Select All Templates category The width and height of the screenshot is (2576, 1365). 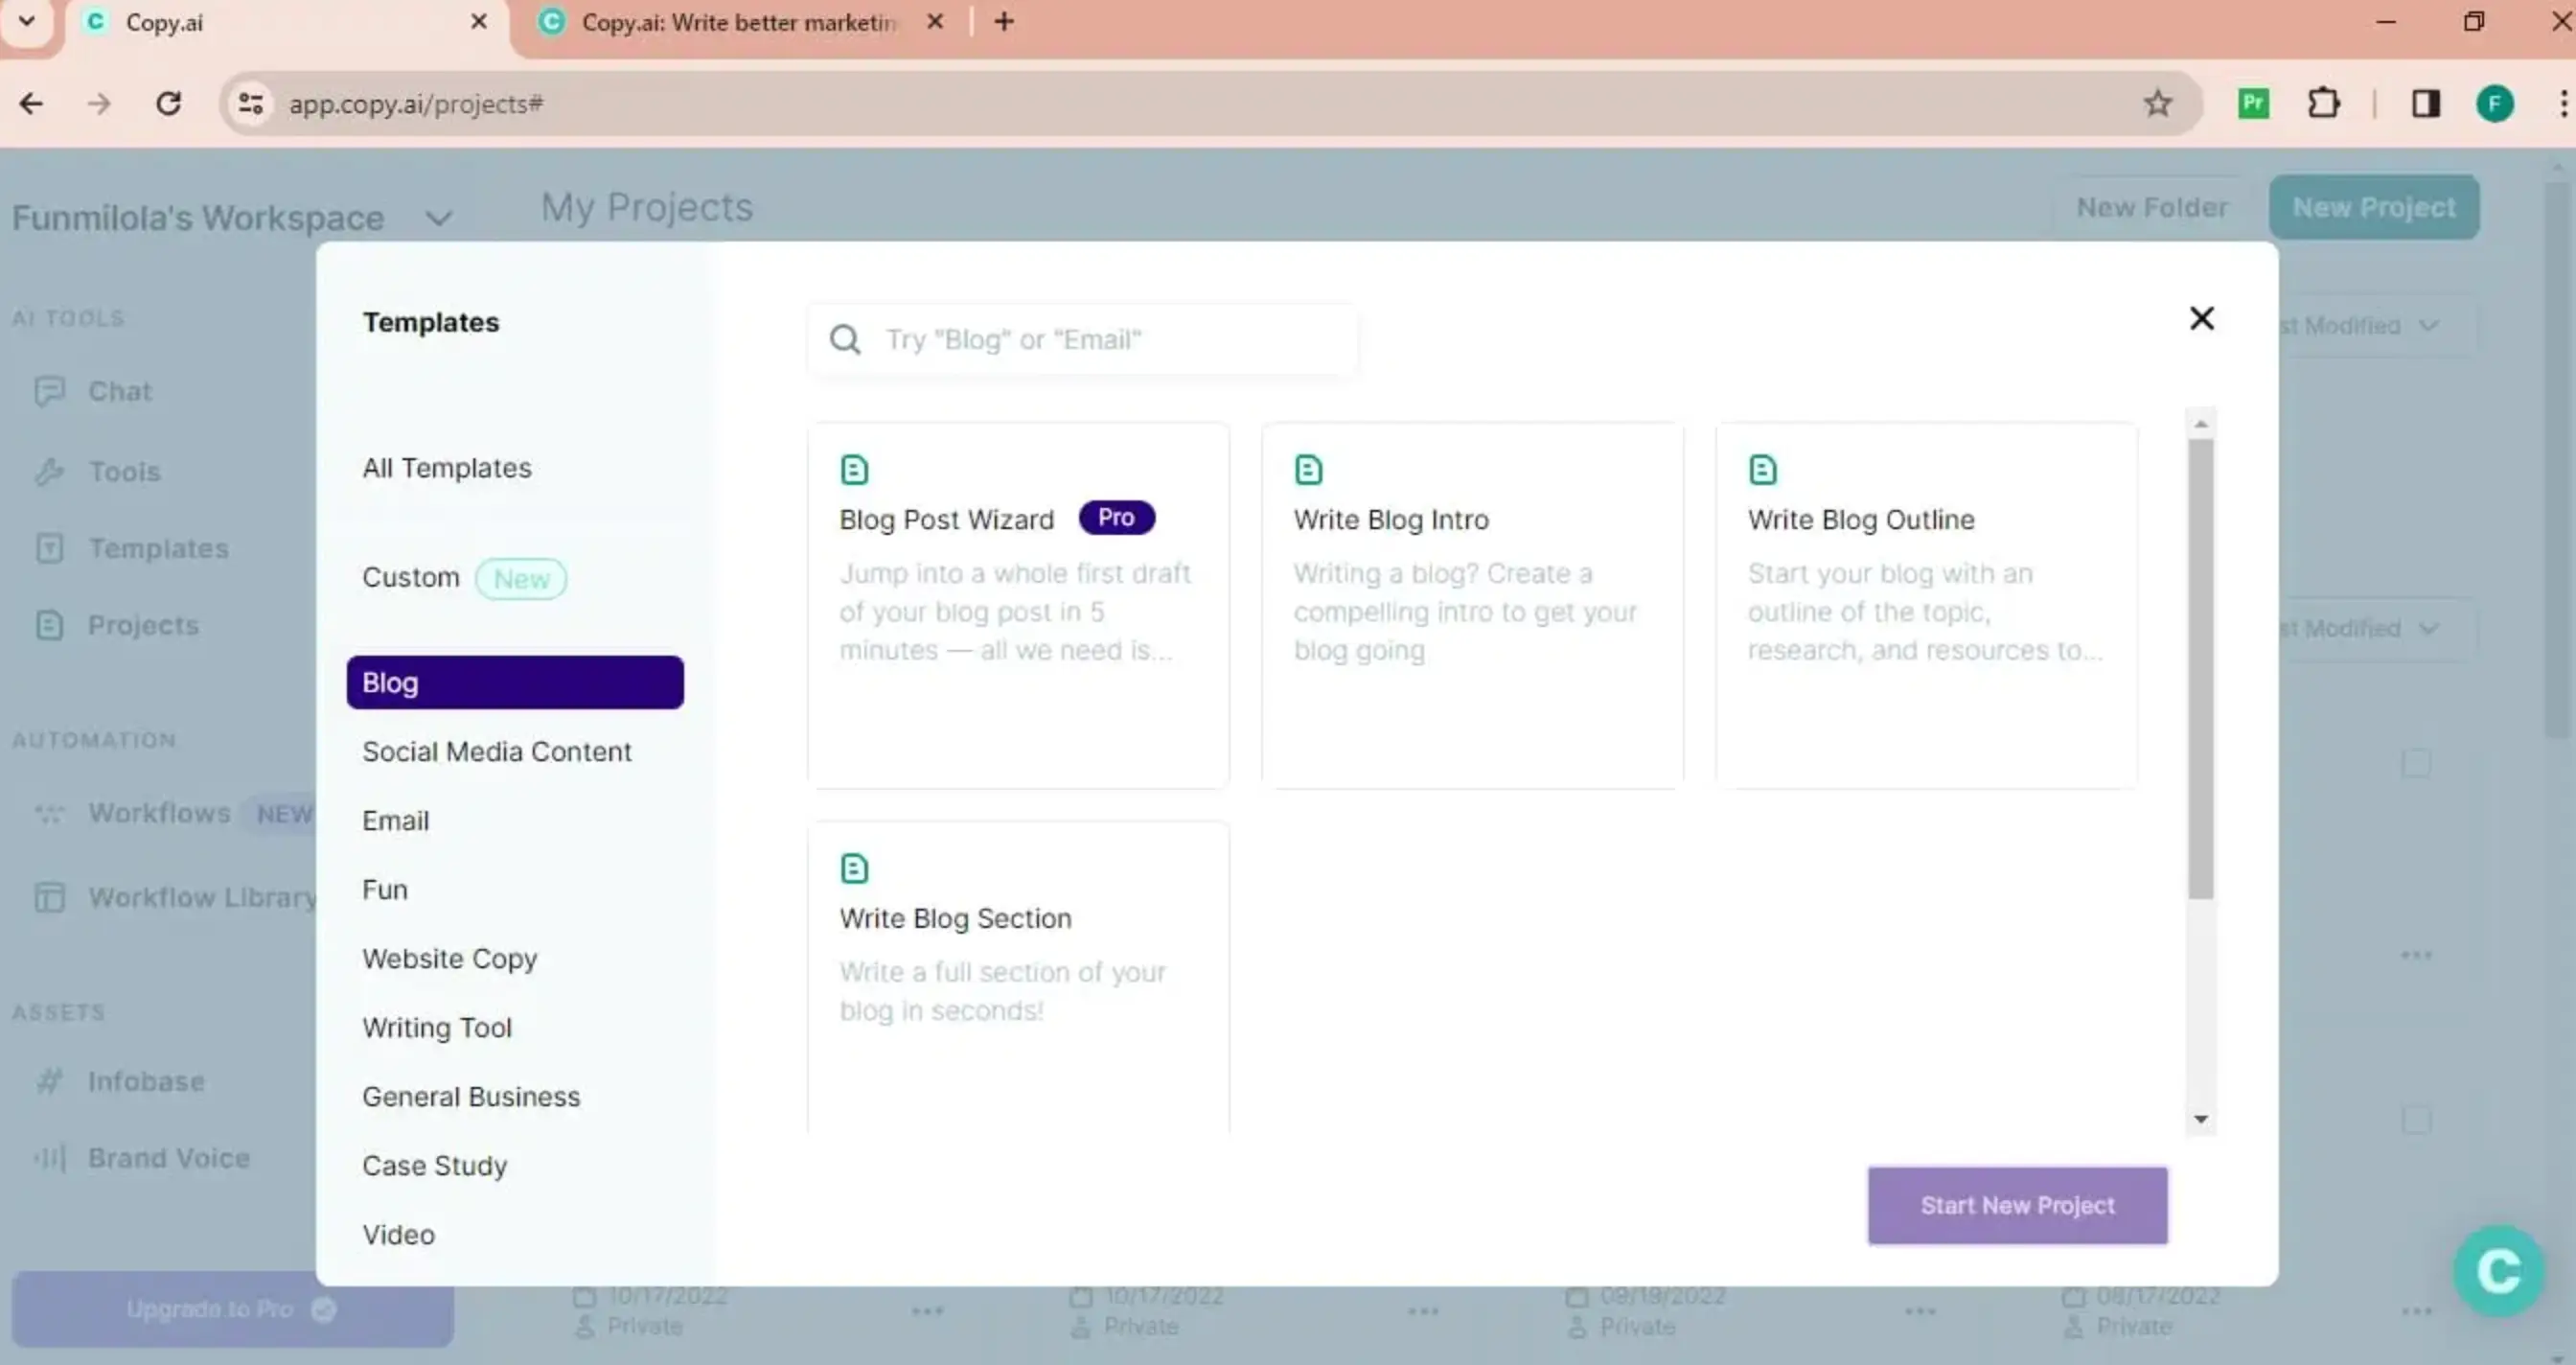pos(447,468)
